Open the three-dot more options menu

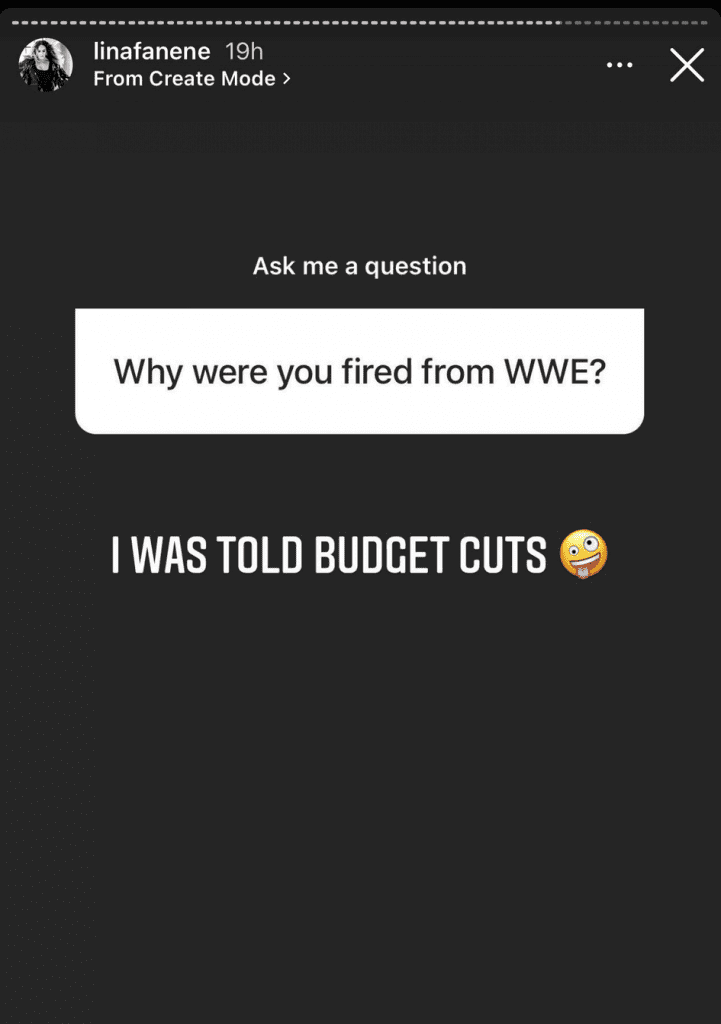tap(619, 65)
